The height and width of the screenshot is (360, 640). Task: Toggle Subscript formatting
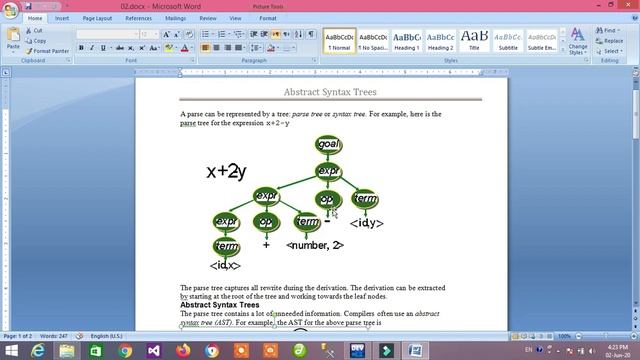(x=131, y=48)
